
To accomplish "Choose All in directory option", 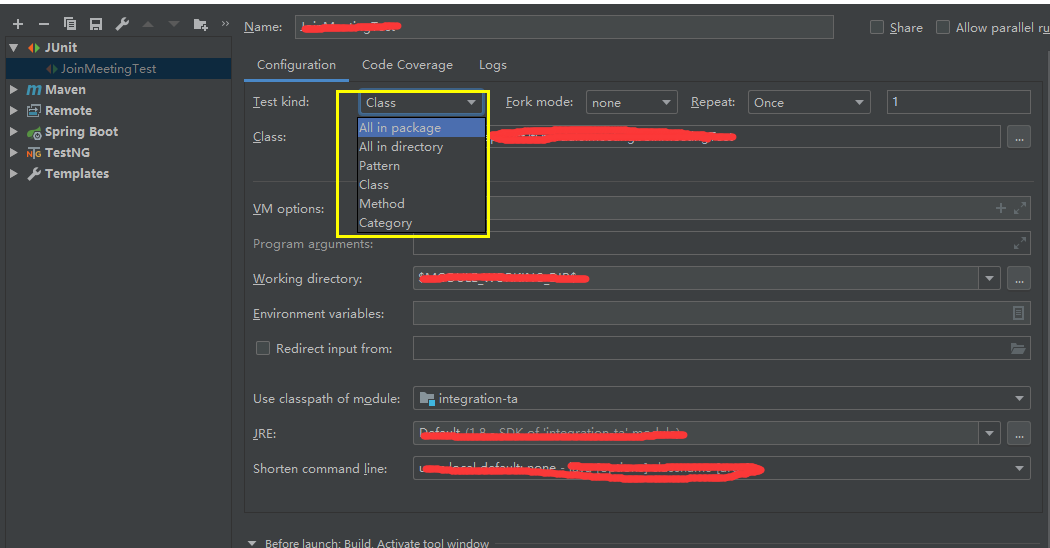I will point(421,147).
